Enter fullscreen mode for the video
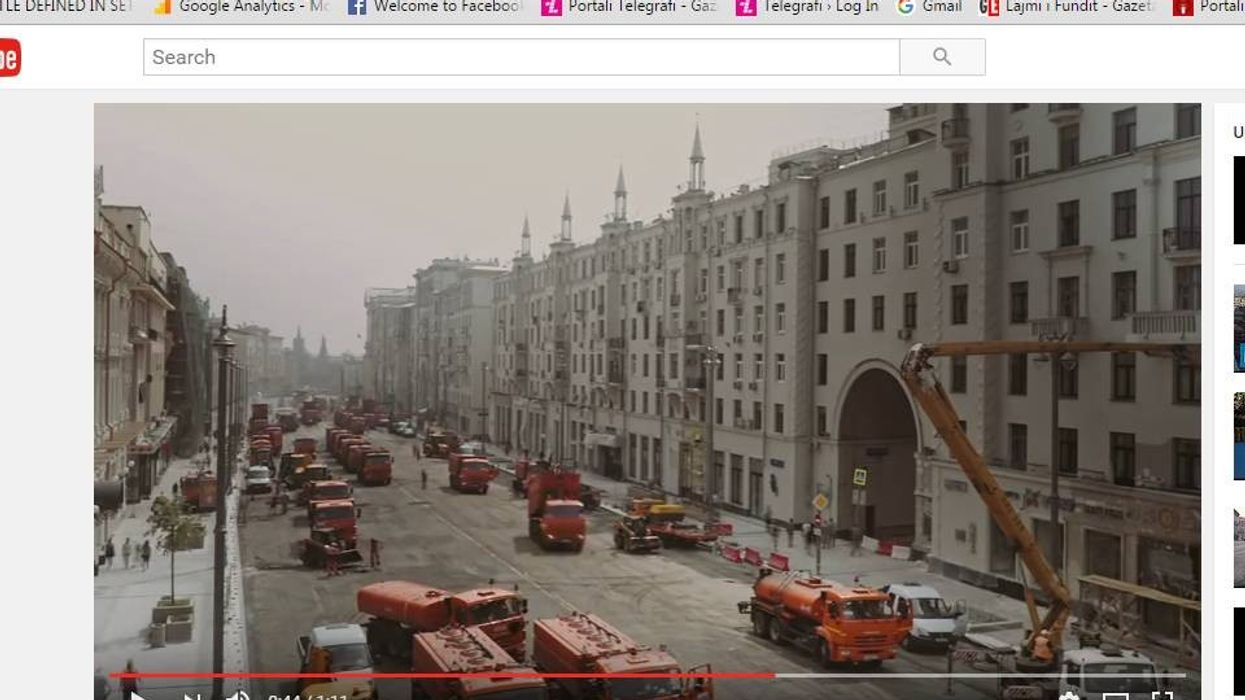 tap(1161, 696)
